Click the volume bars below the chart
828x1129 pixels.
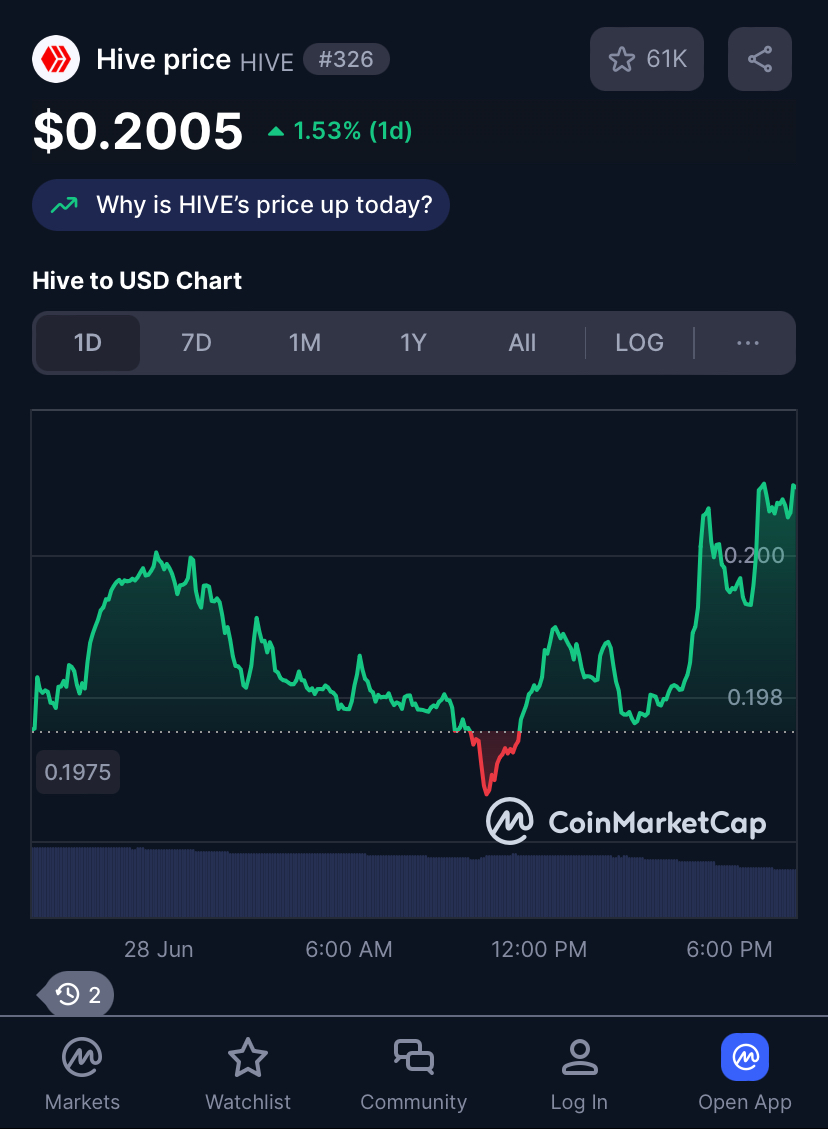click(414, 883)
